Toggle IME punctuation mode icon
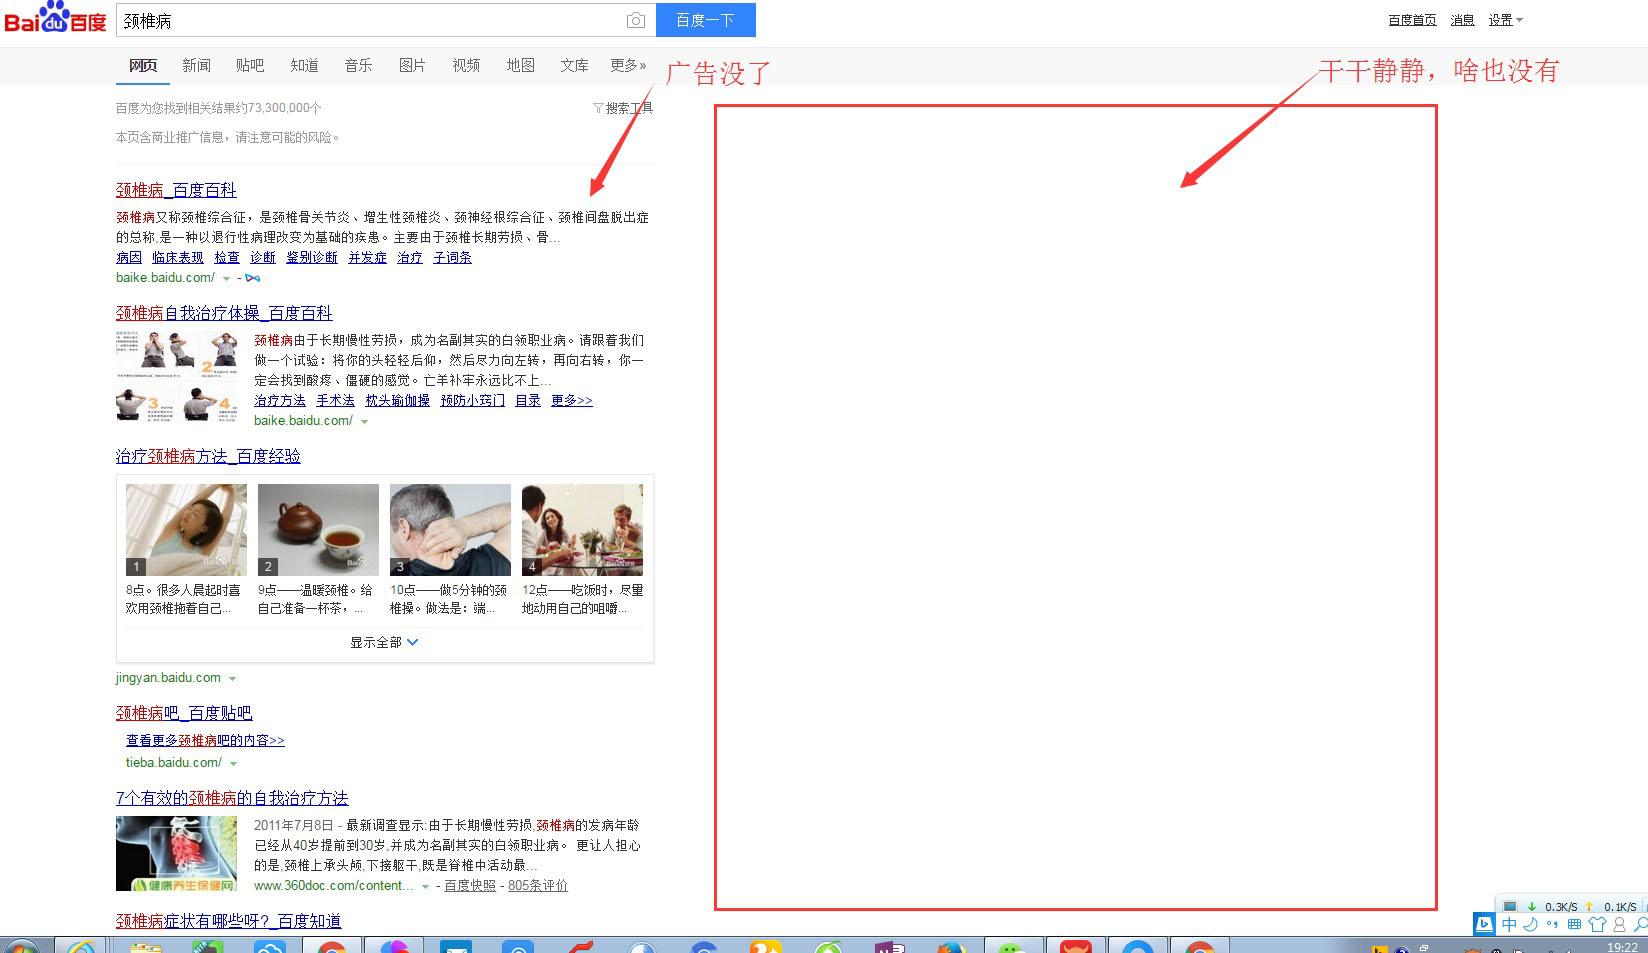This screenshot has width=1648, height=953. pos(1552,924)
